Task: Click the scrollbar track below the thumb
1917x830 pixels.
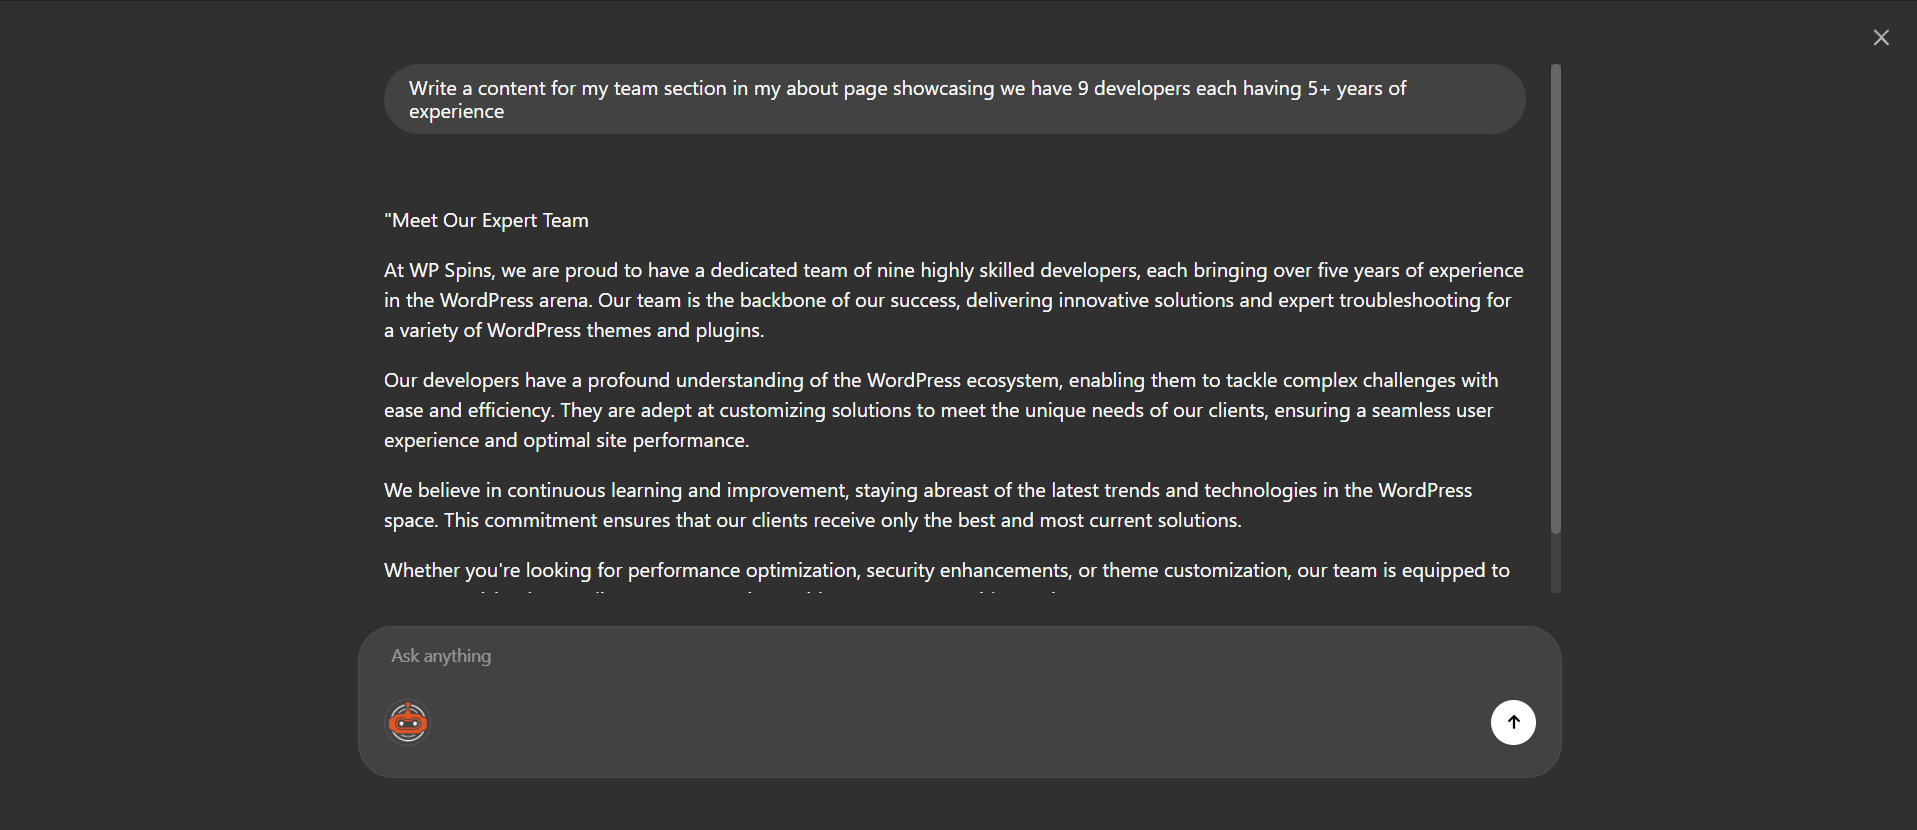Action: click(x=1556, y=563)
